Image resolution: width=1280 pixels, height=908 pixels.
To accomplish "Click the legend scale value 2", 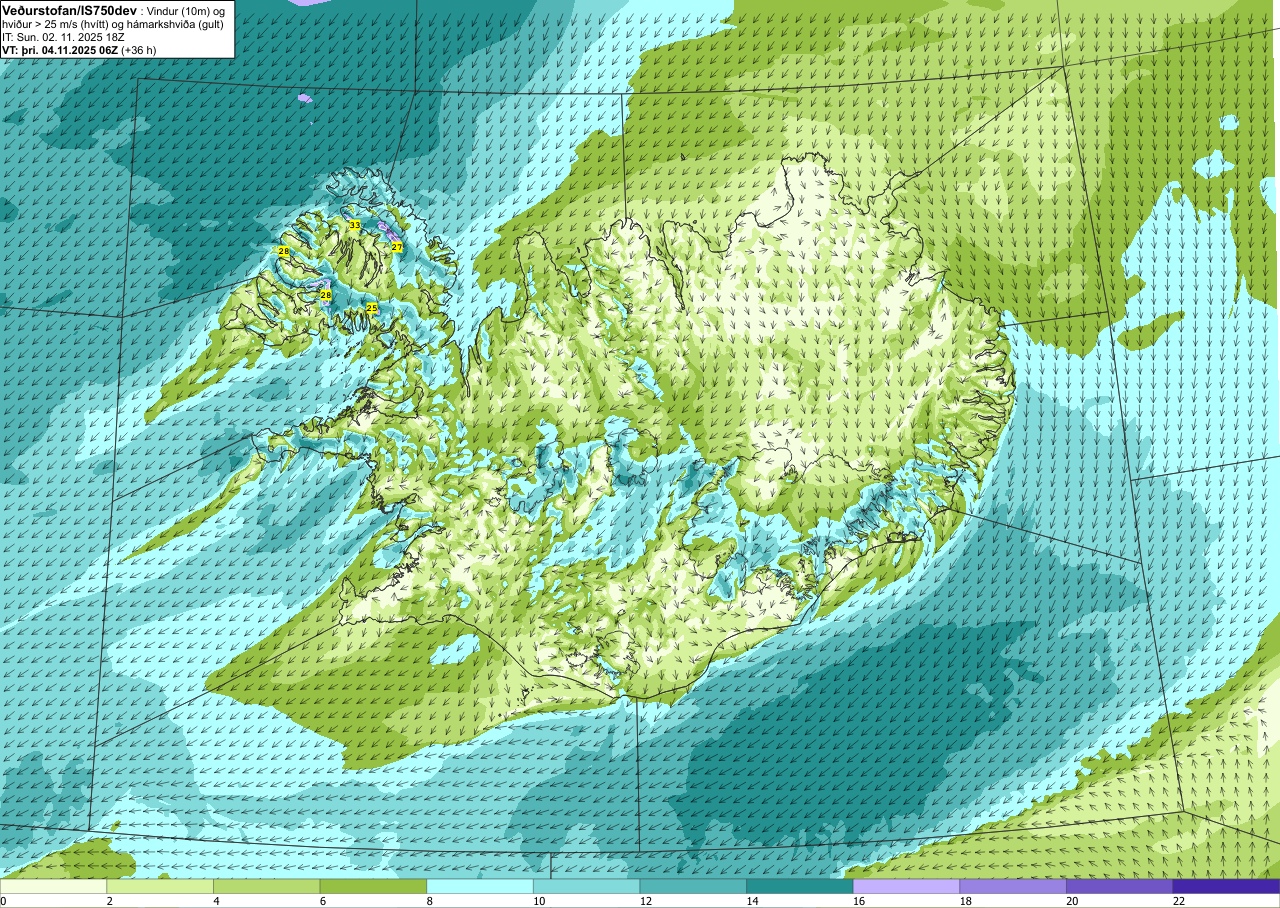I will click(x=109, y=901).
